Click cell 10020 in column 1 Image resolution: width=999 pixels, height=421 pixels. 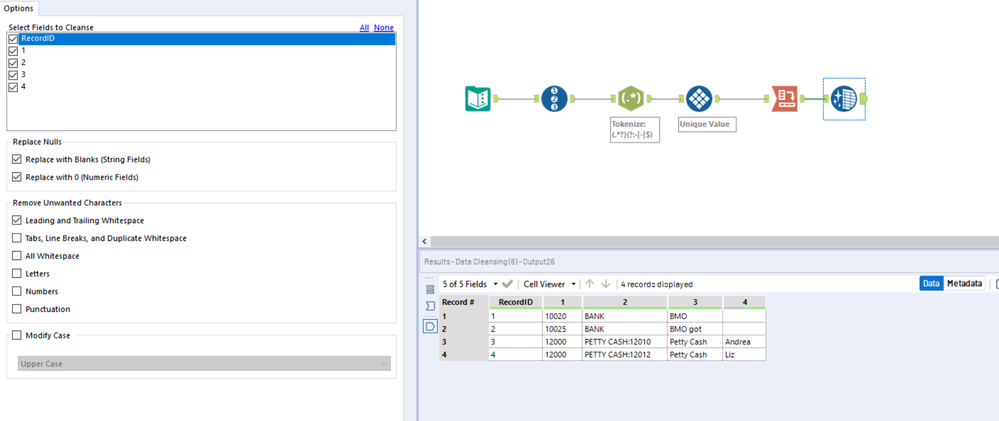562,315
